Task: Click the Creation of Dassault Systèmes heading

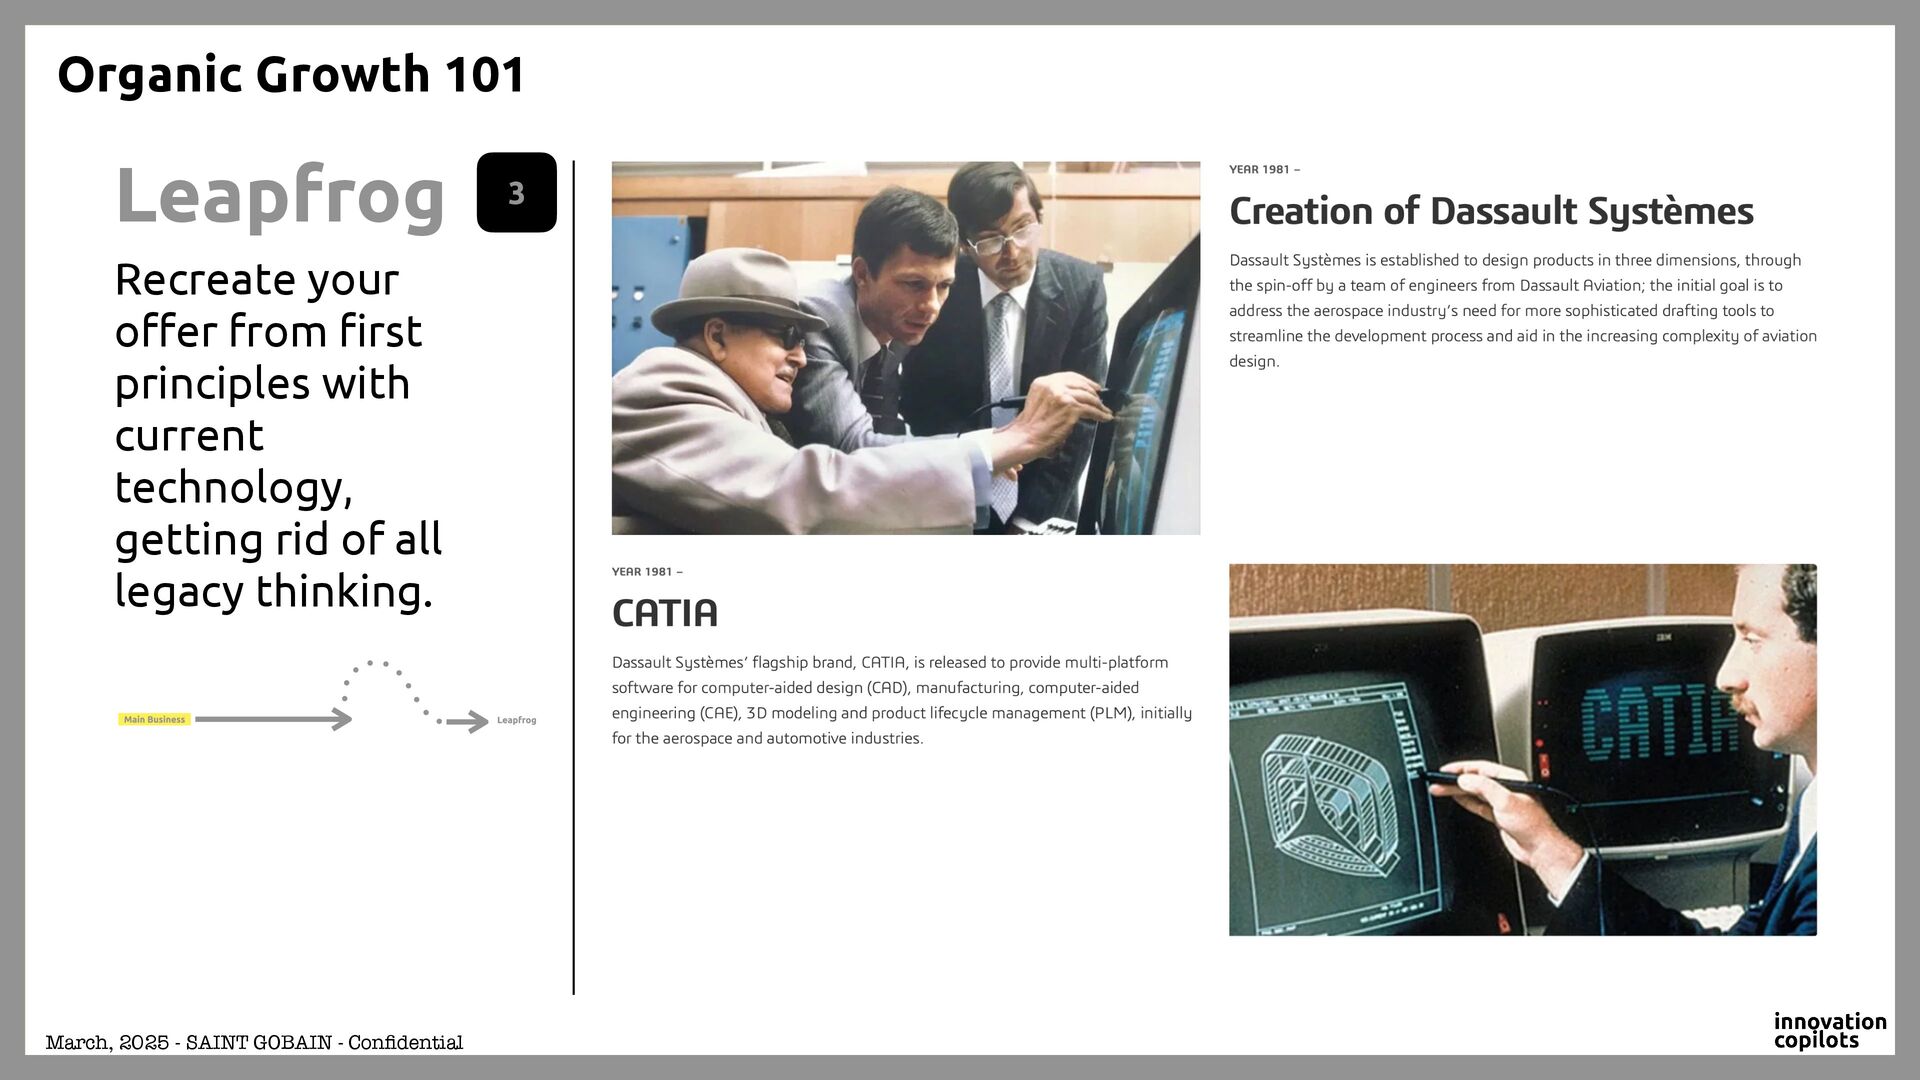Action: (x=1490, y=212)
